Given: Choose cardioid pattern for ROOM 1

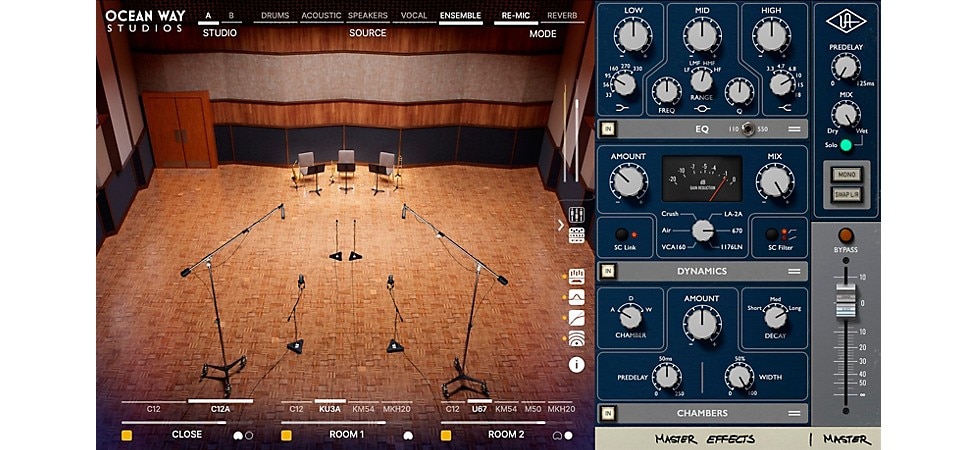Looking at the screenshot, I should tap(408, 435).
